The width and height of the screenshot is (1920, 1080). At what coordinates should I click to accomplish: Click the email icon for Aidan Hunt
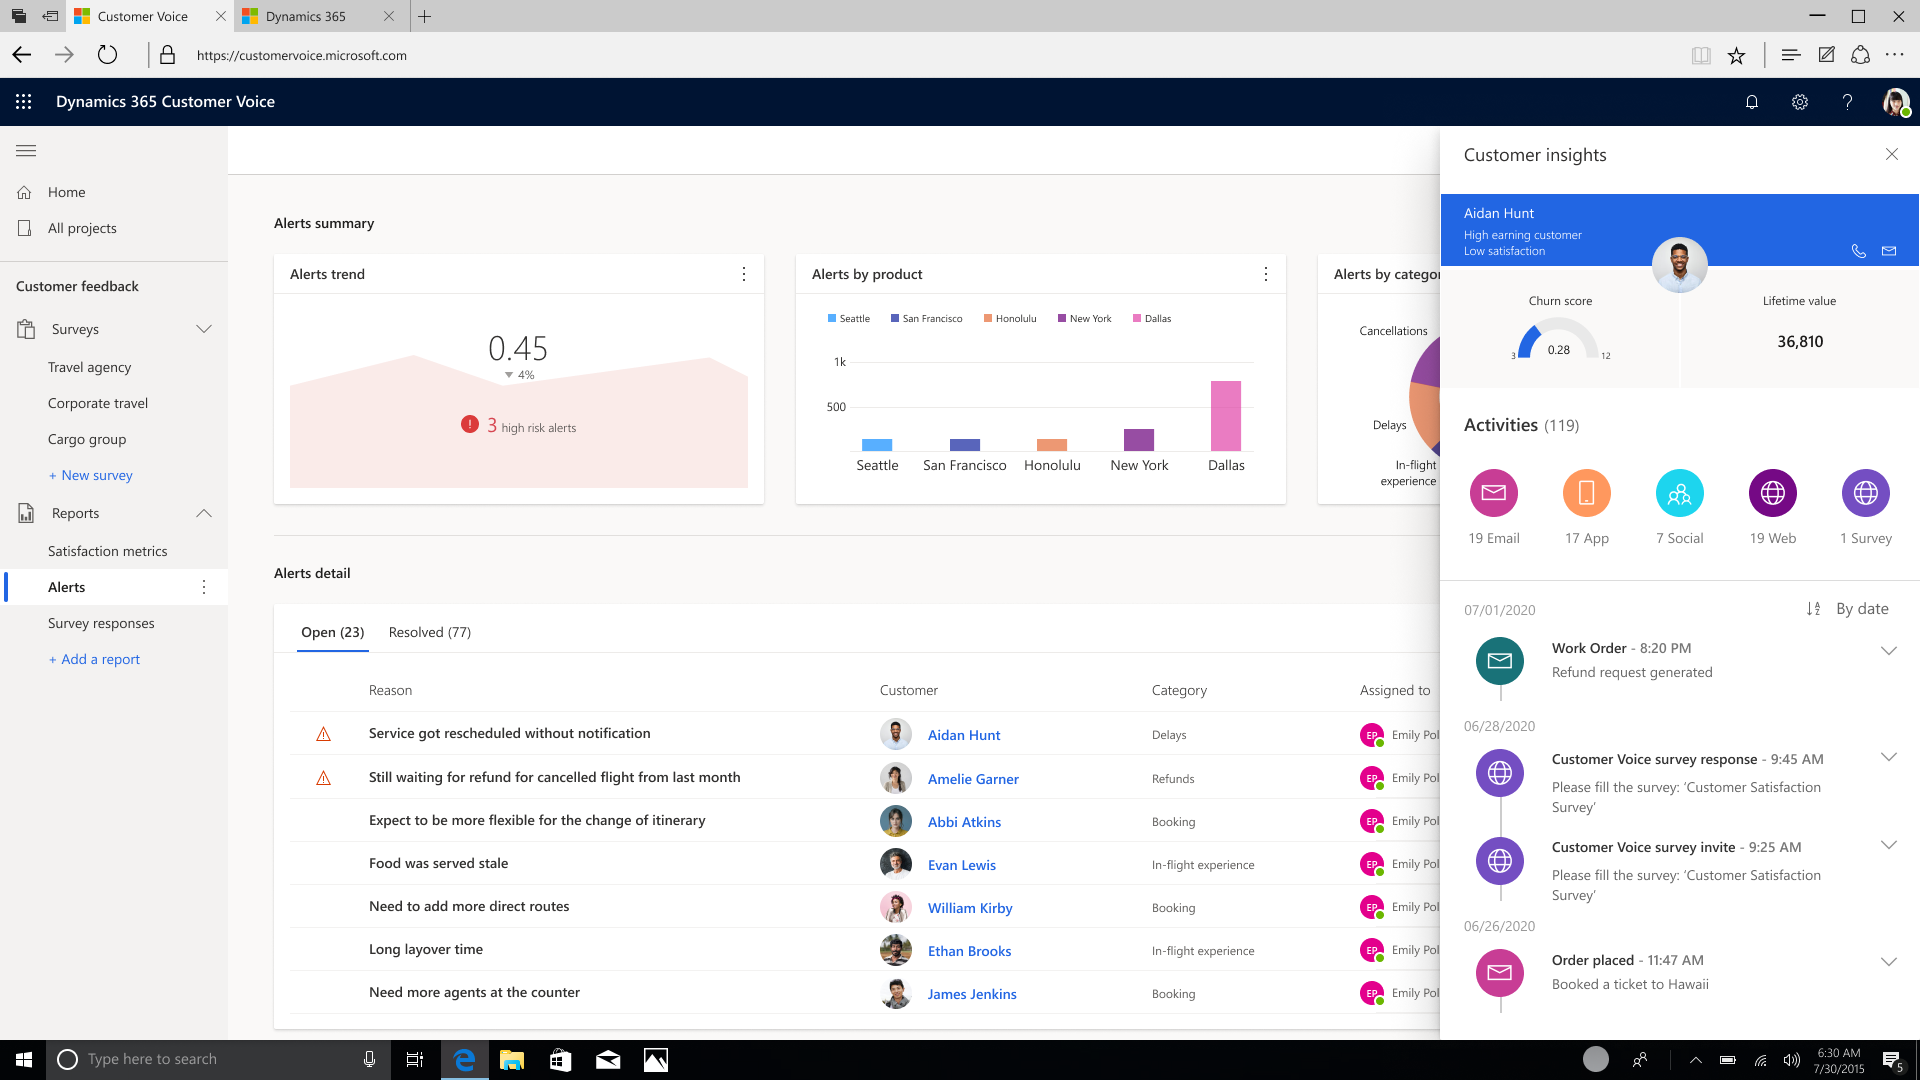tap(1890, 251)
